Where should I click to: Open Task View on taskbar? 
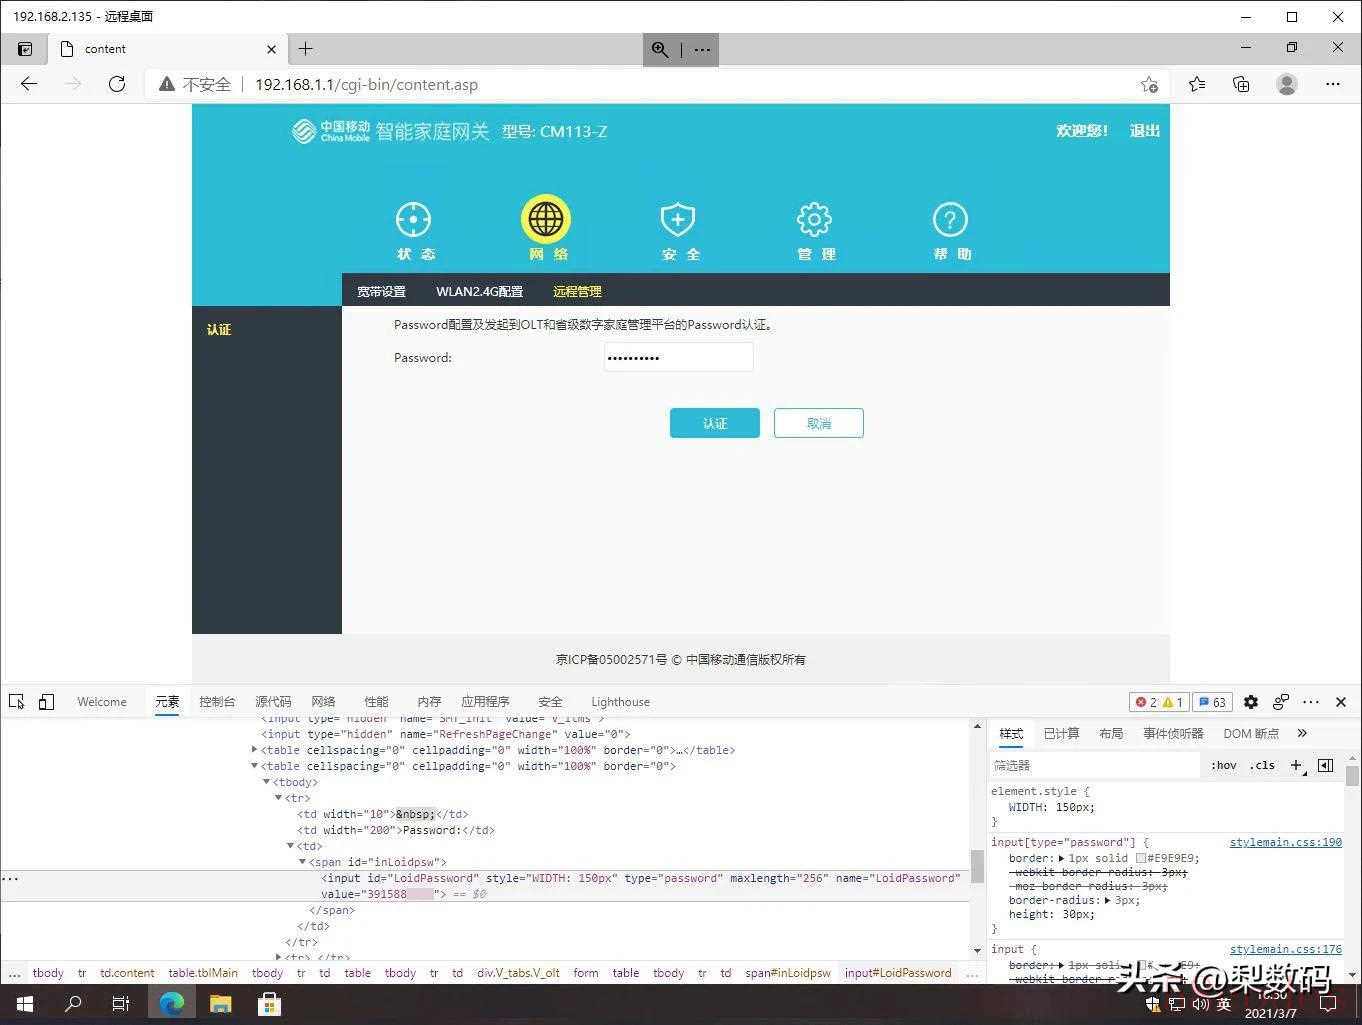[121, 1004]
